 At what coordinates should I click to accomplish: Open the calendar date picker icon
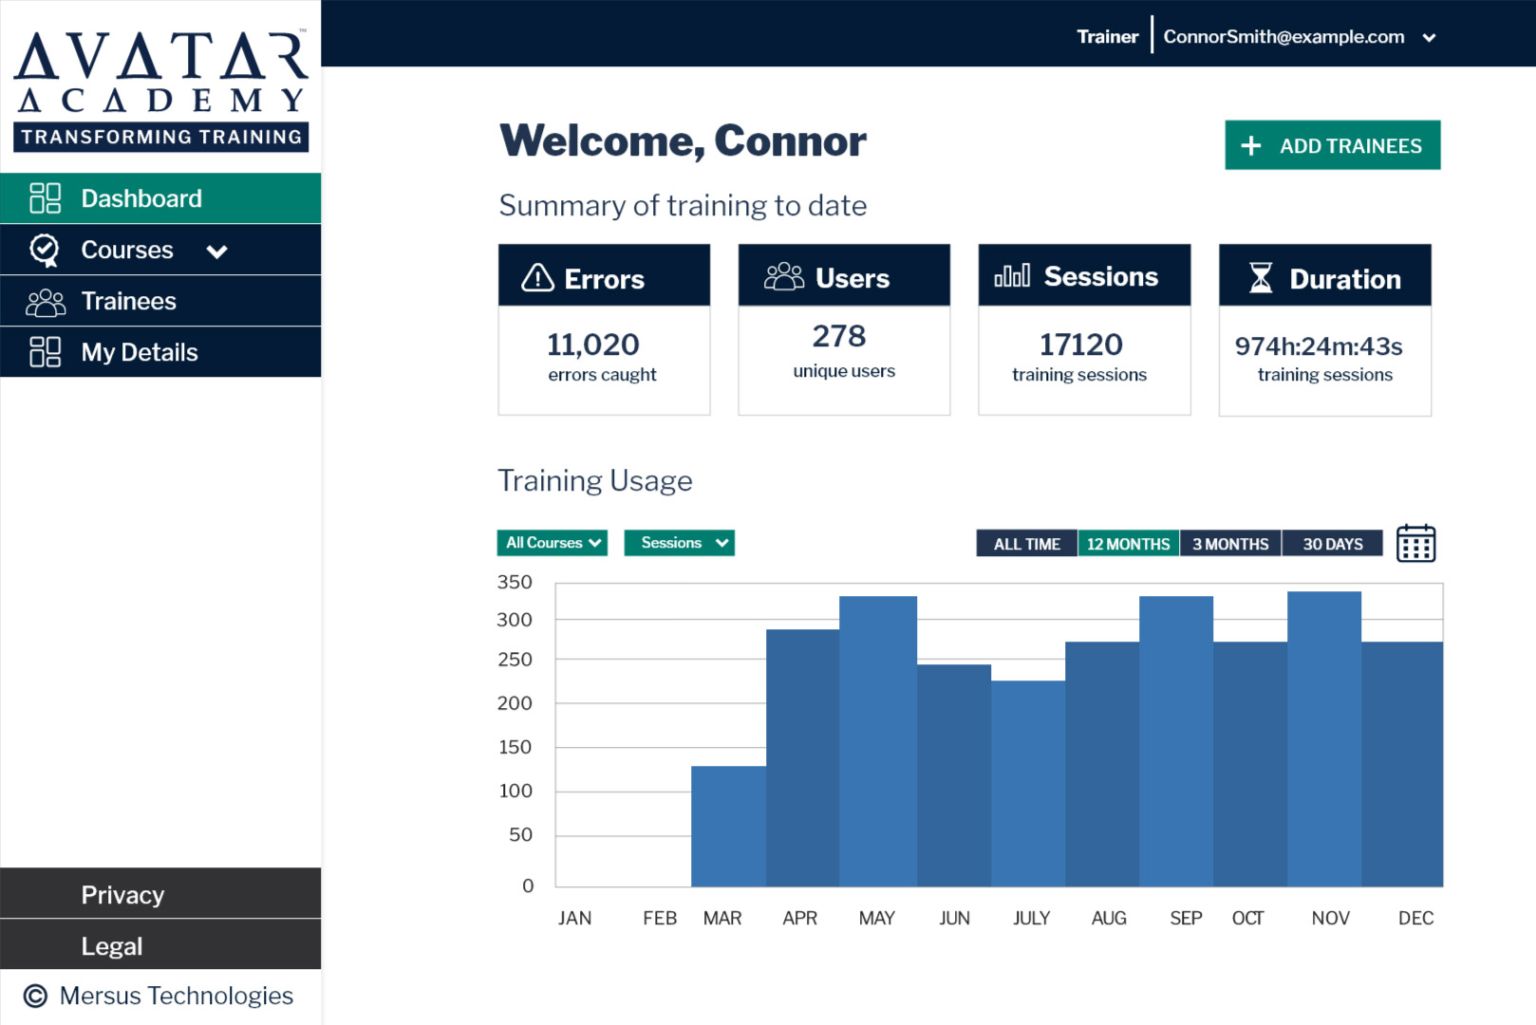pyautogui.click(x=1415, y=543)
